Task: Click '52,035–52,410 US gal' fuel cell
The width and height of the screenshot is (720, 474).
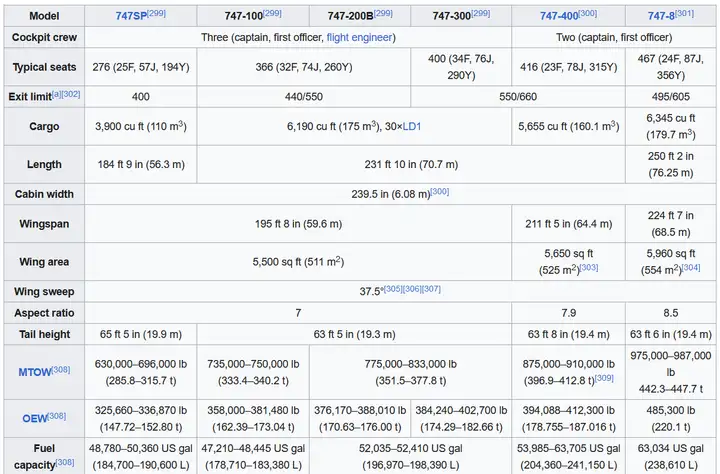Action: pos(411,456)
